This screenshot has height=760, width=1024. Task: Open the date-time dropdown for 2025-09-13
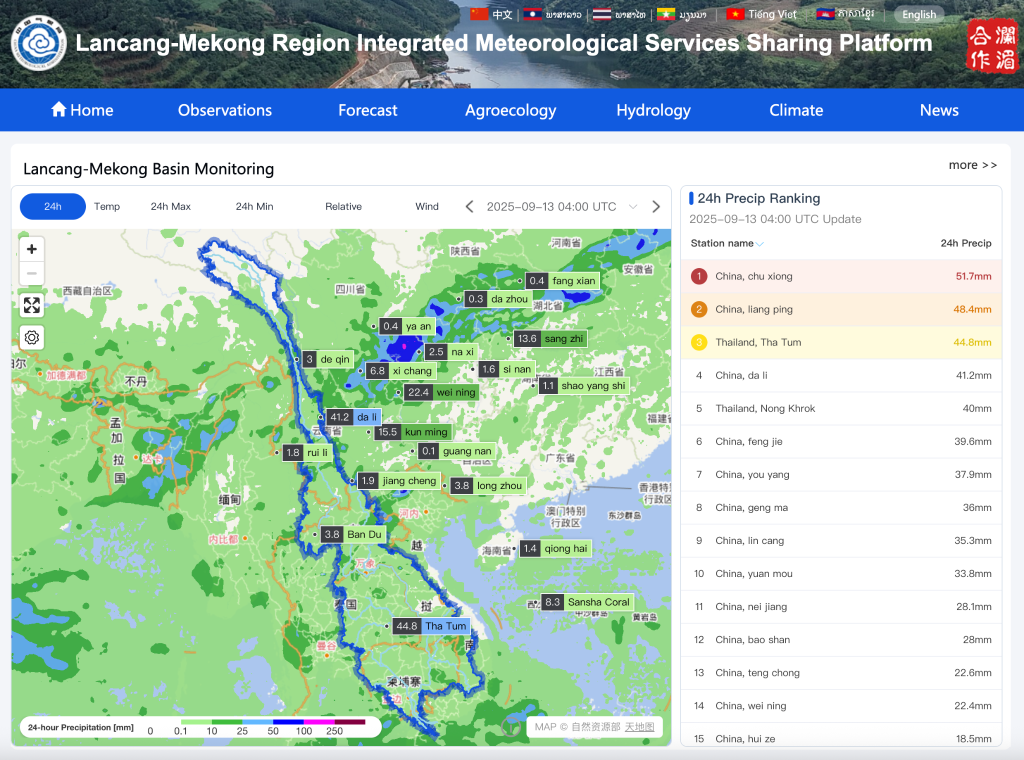point(632,207)
